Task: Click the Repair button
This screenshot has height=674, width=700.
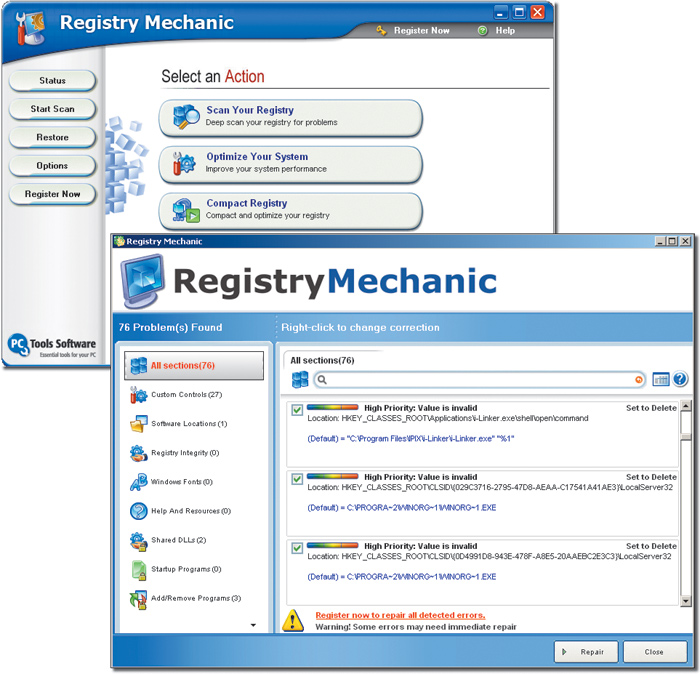Action: (x=586, y=652)
